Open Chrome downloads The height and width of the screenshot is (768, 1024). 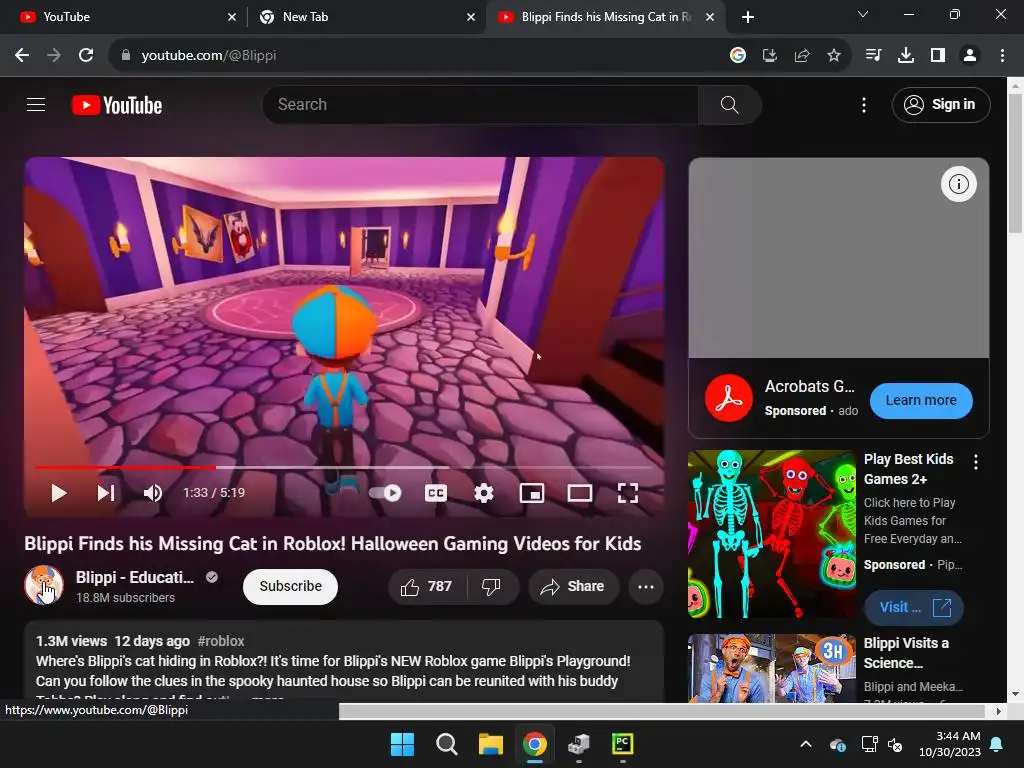point(905,56)
